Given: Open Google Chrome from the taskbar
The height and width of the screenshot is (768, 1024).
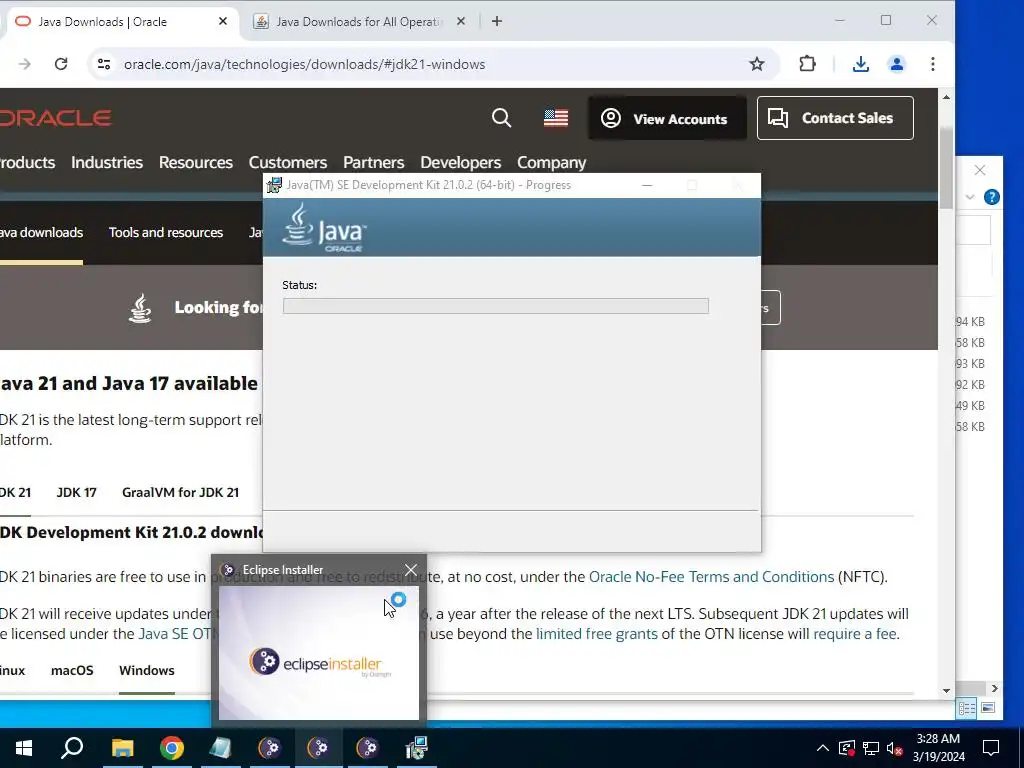Looking at the screenshot, I should click(x=172, y=748).
